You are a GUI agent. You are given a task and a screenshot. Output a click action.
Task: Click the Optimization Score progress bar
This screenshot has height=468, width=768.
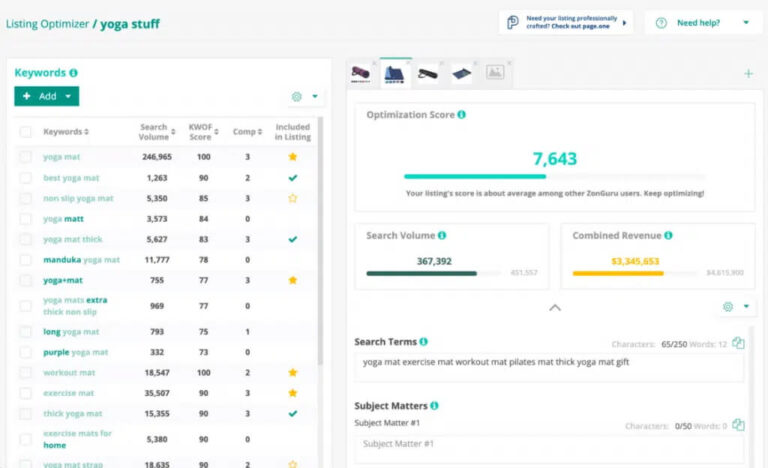pyautogui.click(x=554, y=176)
